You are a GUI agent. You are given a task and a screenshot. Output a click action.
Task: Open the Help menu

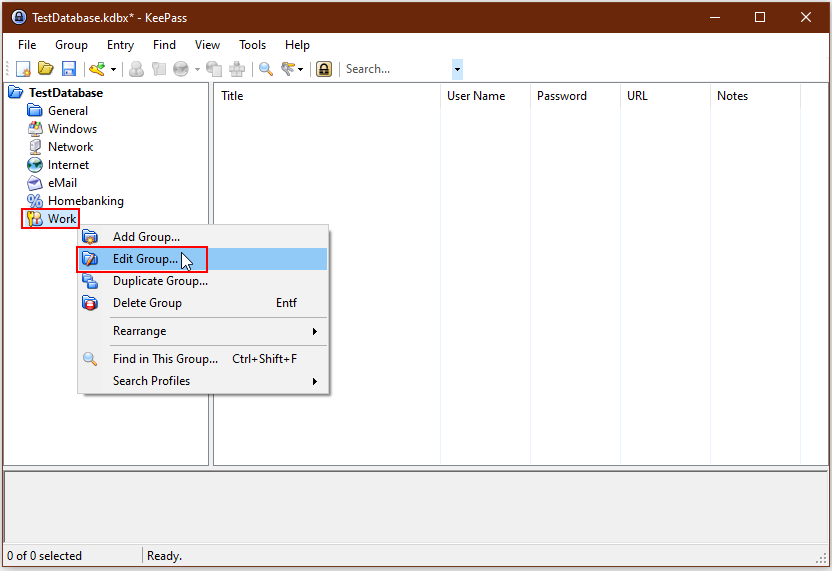tap(297, 45)
